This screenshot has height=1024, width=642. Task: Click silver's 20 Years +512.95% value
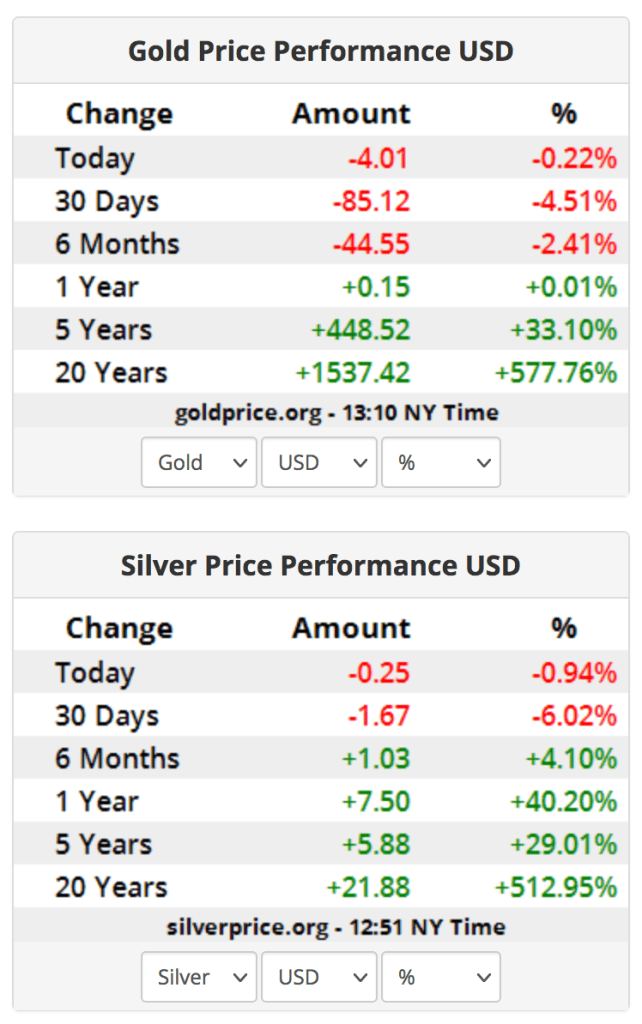click(555, 887)
